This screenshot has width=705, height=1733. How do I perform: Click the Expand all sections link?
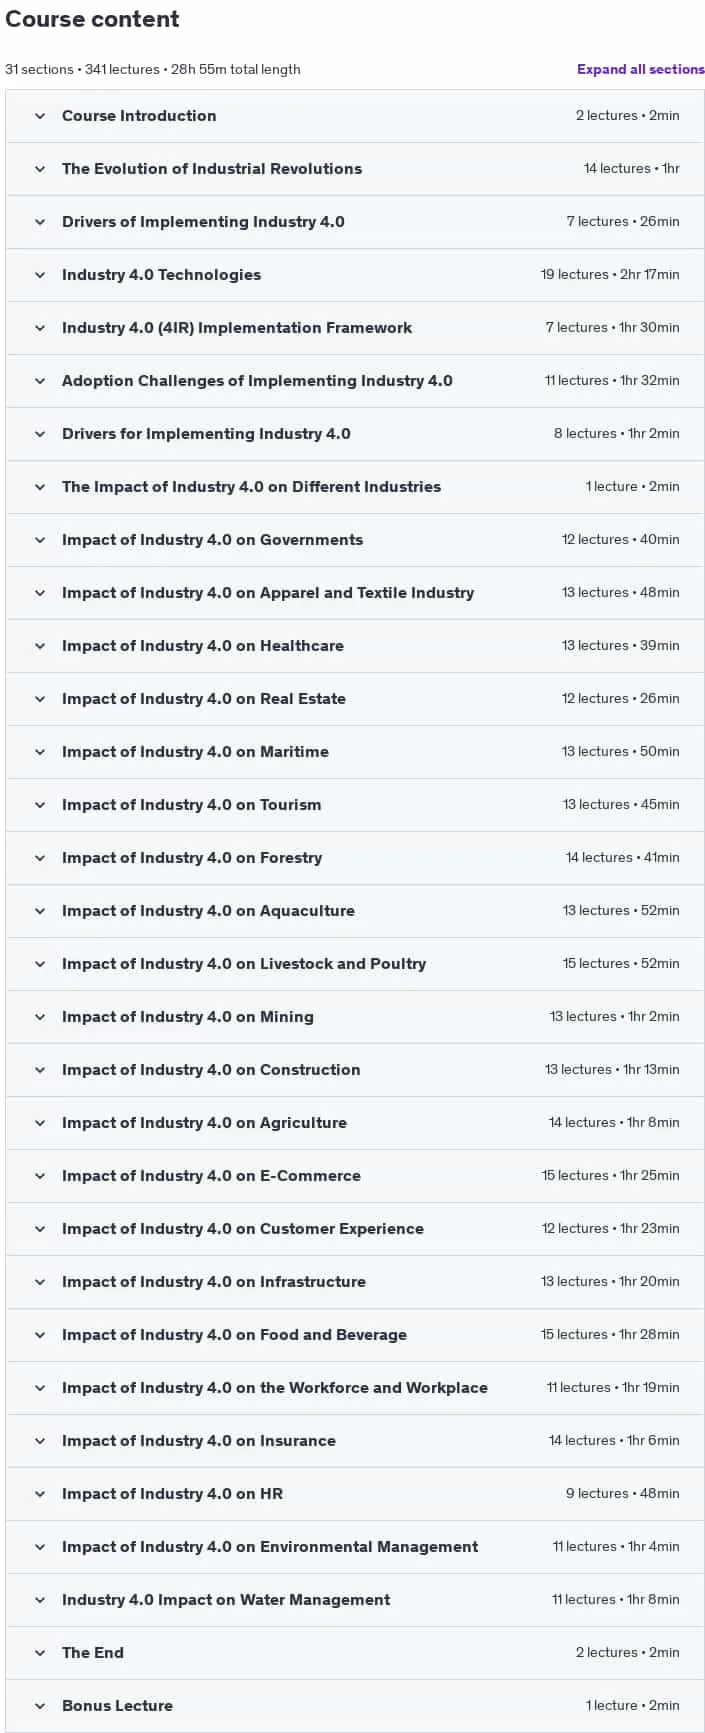(x=640, y=69)
